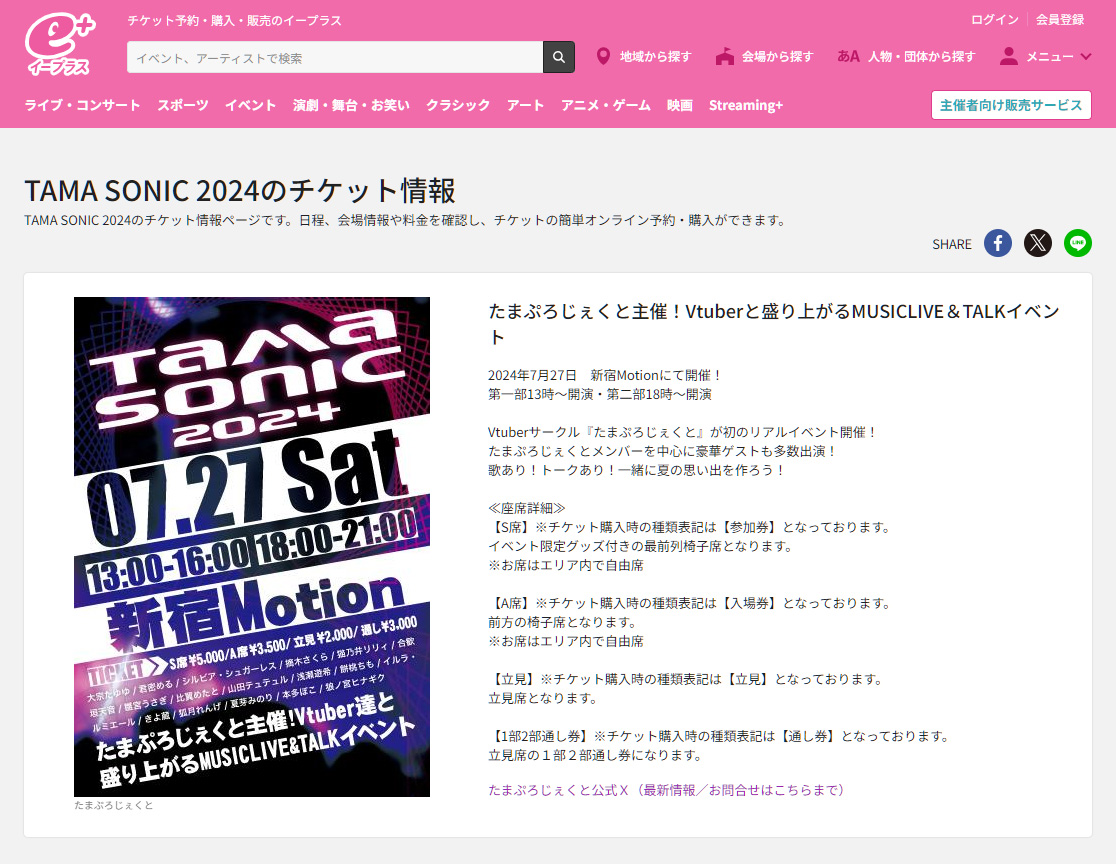Click the 主催者向け販売サービス button
The height and width of the screenshot is (864, 1116).
coord(1010,105)
